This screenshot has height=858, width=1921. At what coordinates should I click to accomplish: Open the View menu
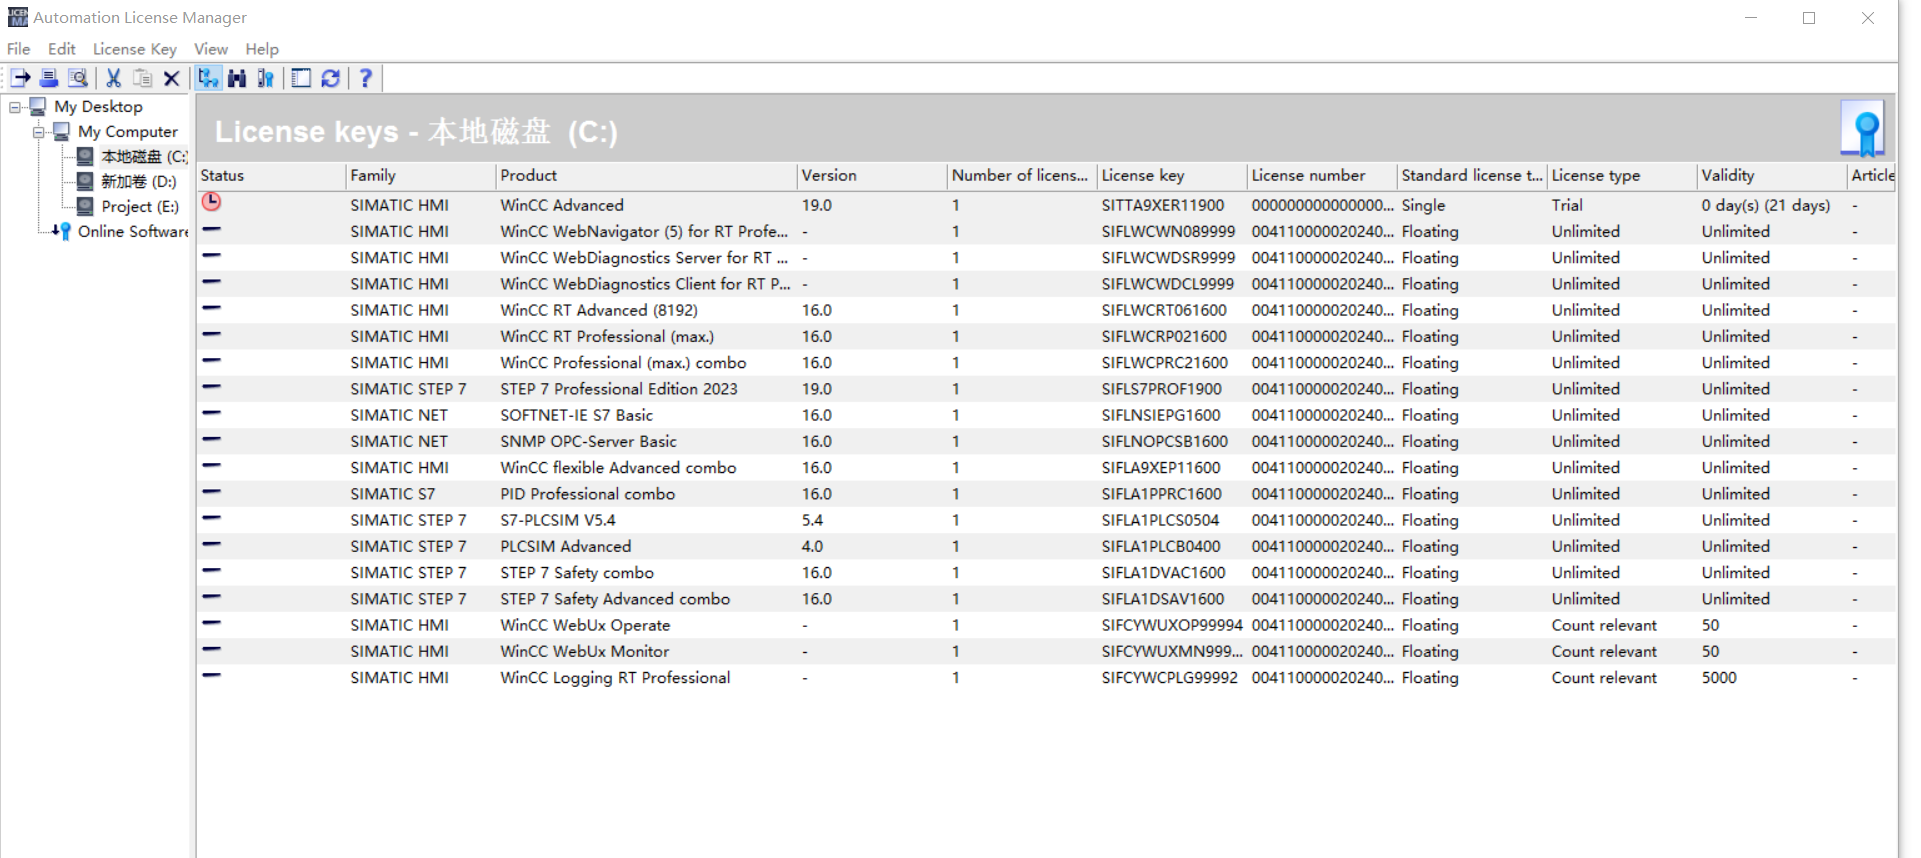[x=210, y=49]
